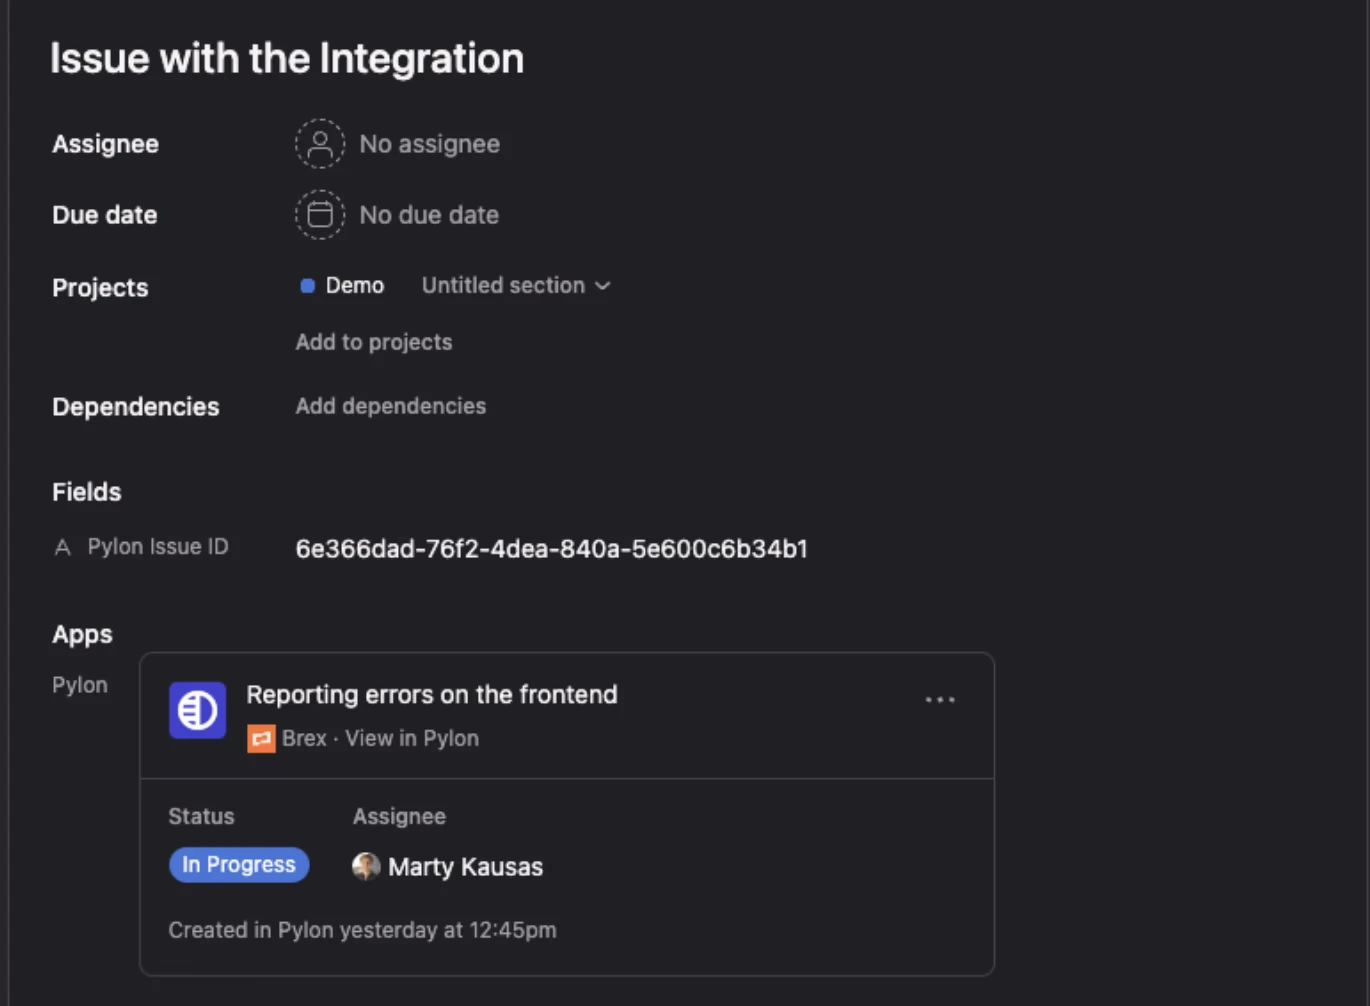Open Reporting errors on the frontend issue
The image size is (1370, 1006).
click(x=432, y=695)
